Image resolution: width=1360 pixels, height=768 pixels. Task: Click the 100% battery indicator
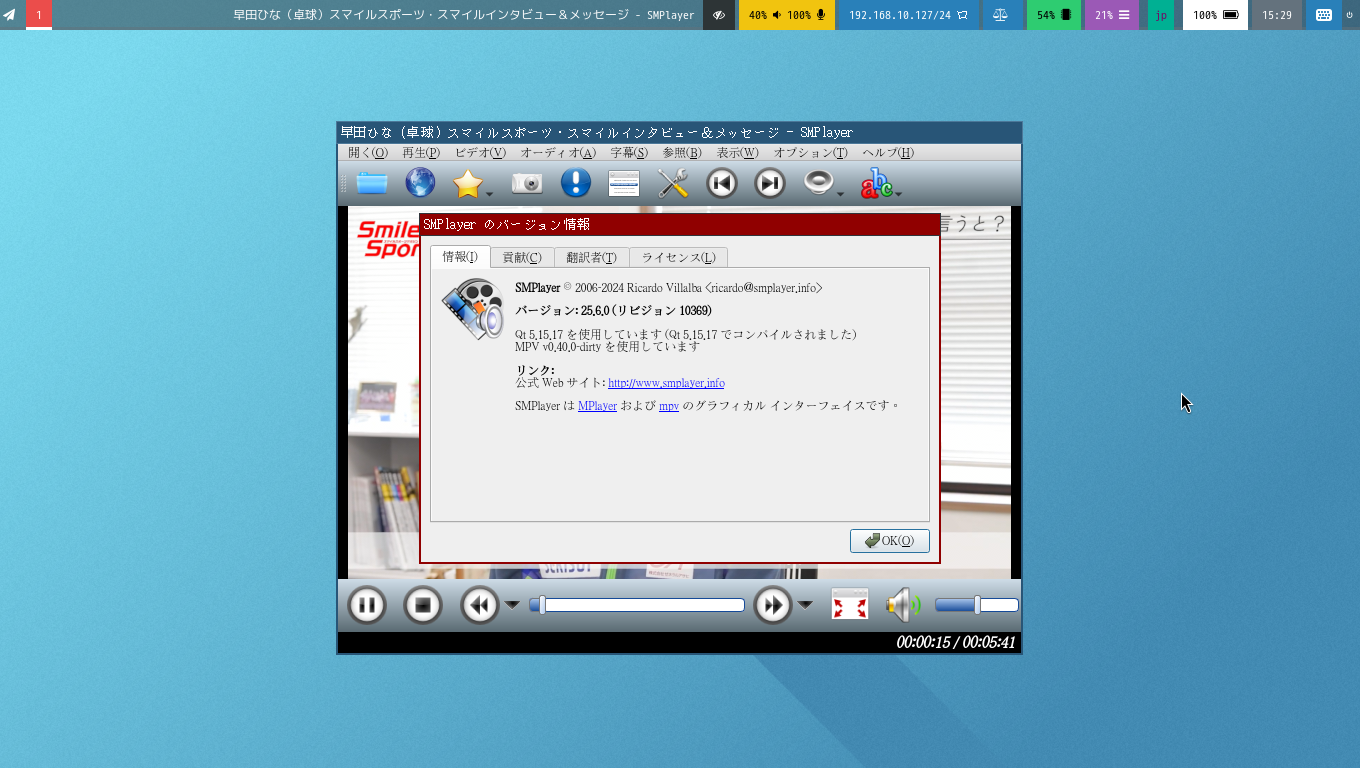(1215, 15)
